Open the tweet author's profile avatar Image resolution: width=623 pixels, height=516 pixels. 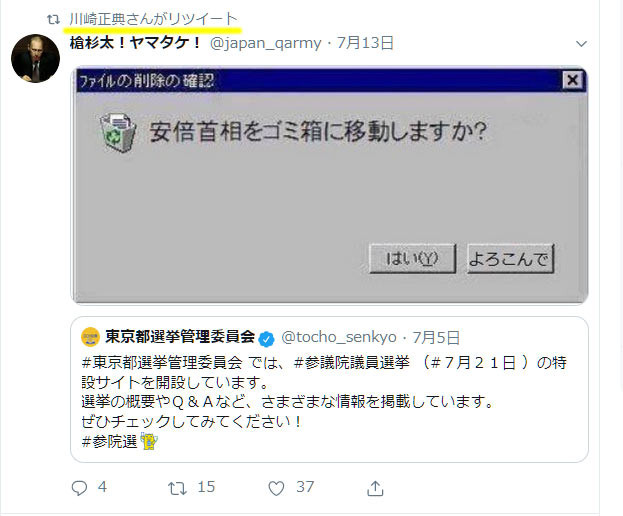(x=35, y=58)
